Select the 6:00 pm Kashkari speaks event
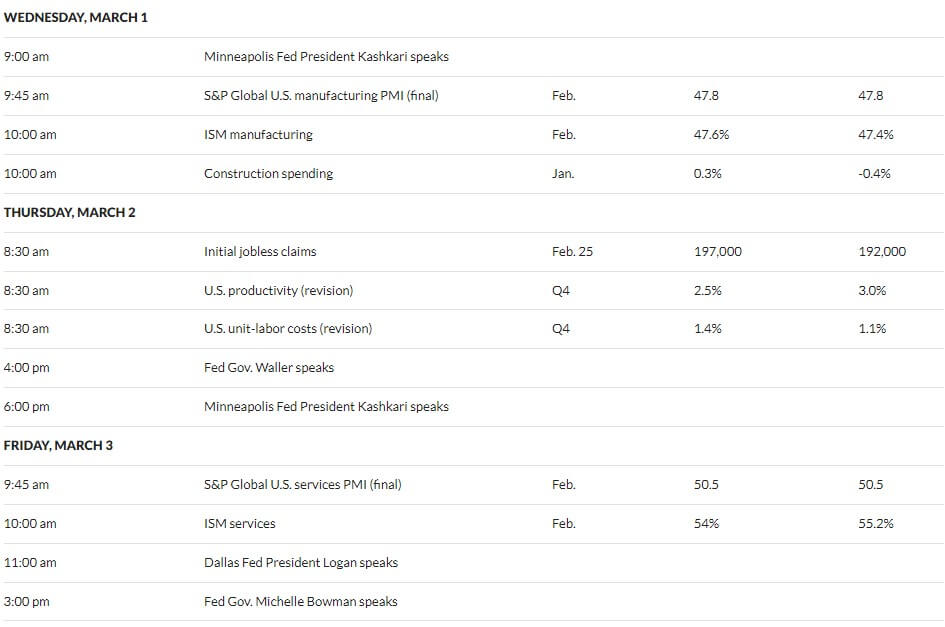This screenshot has height=627, width=945. [326, 407]
